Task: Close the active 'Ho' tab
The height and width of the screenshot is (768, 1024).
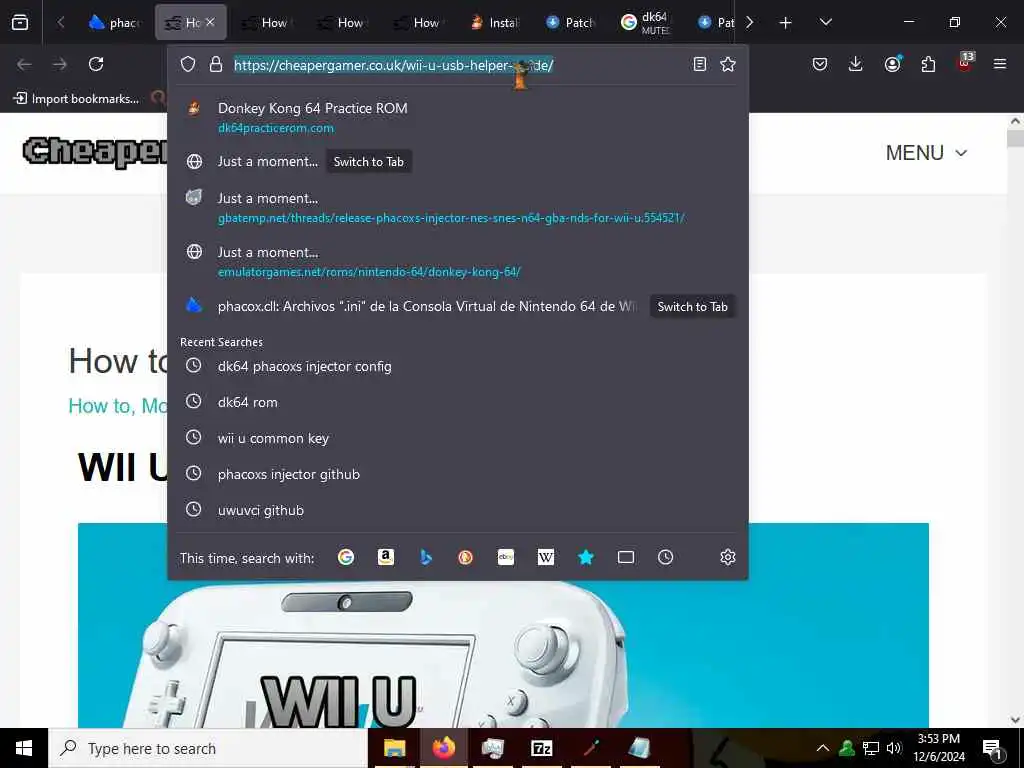Action: (210, 22)
